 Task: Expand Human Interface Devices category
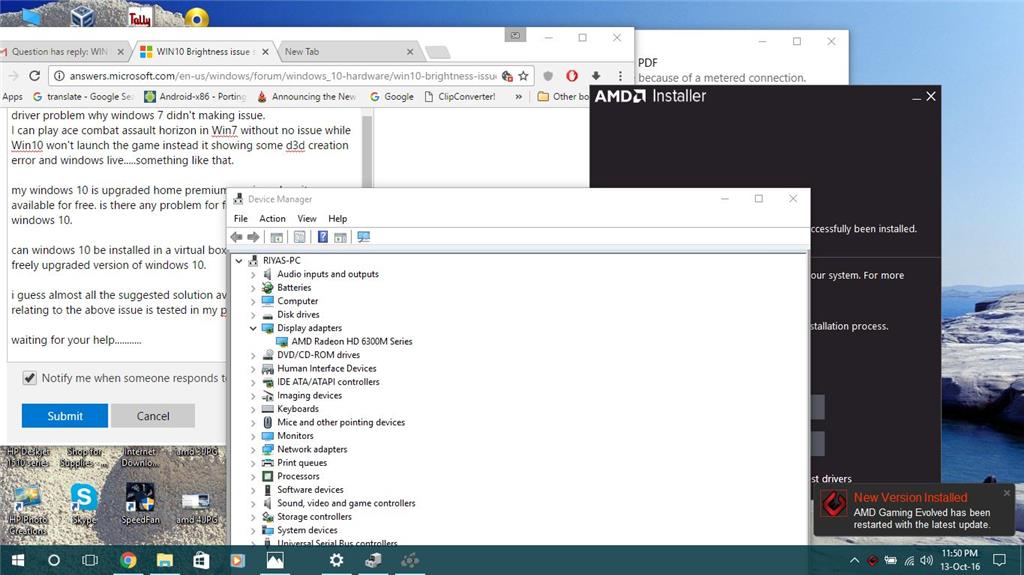[x=253, y=369]
